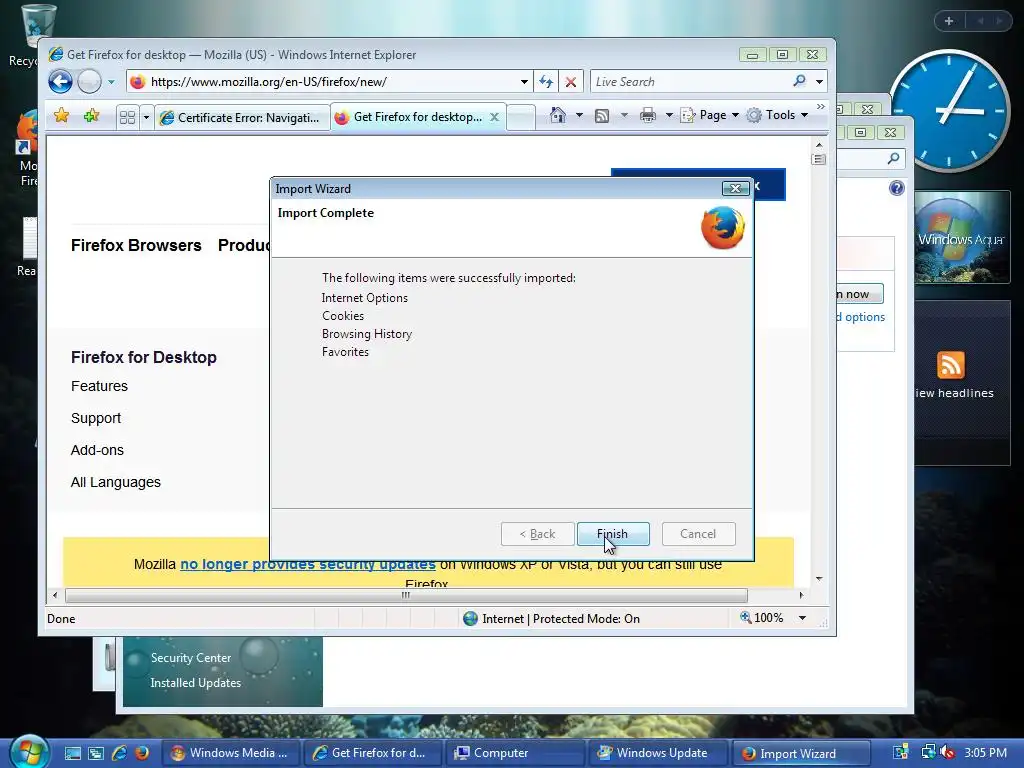The height and width of the screenshot is (768, 1024).
Task: Open the Support link
Action: (96, 418)
